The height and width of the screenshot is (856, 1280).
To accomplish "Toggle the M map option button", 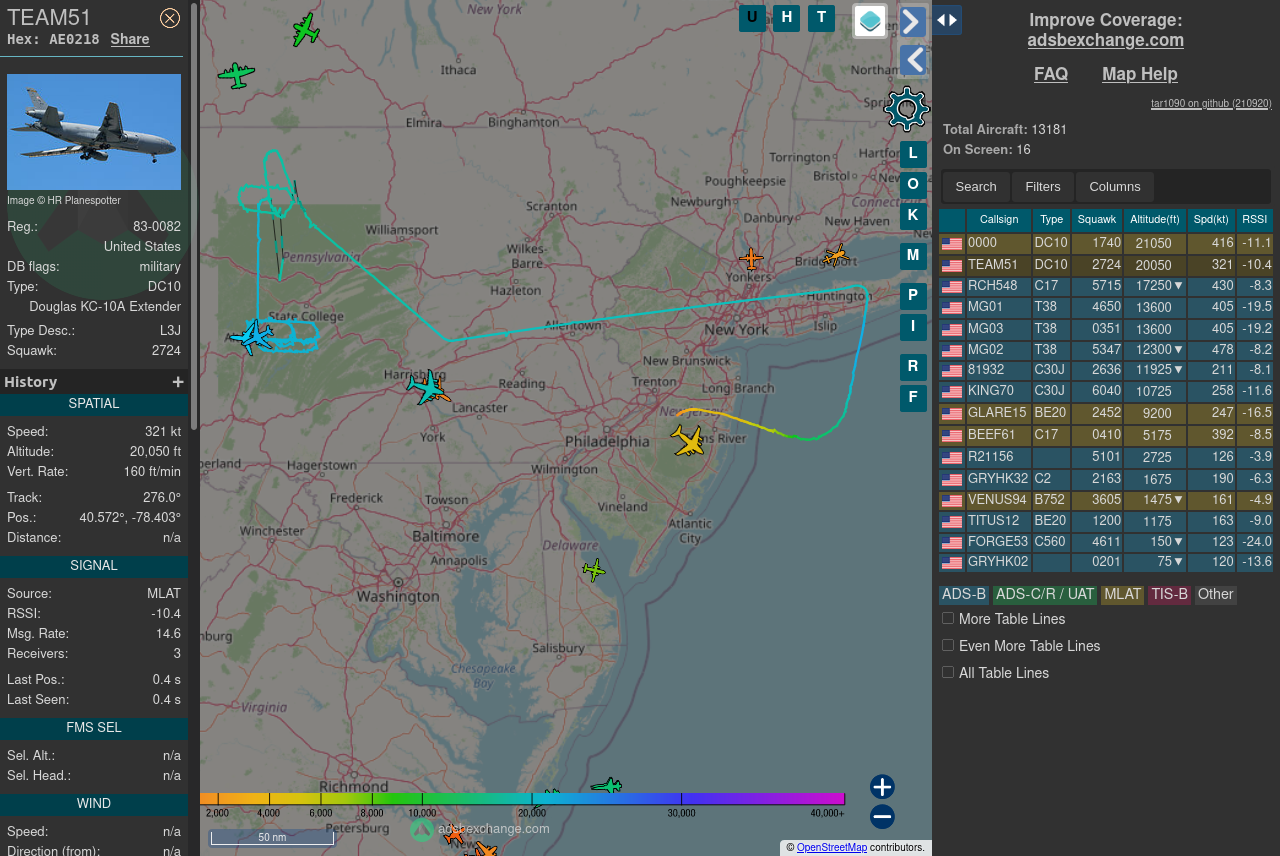I will 913,256.
